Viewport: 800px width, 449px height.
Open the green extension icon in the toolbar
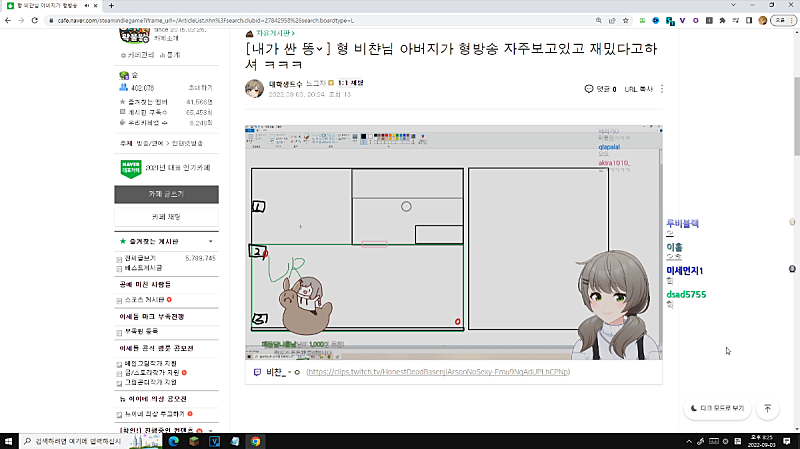click(x=642, y=20)
